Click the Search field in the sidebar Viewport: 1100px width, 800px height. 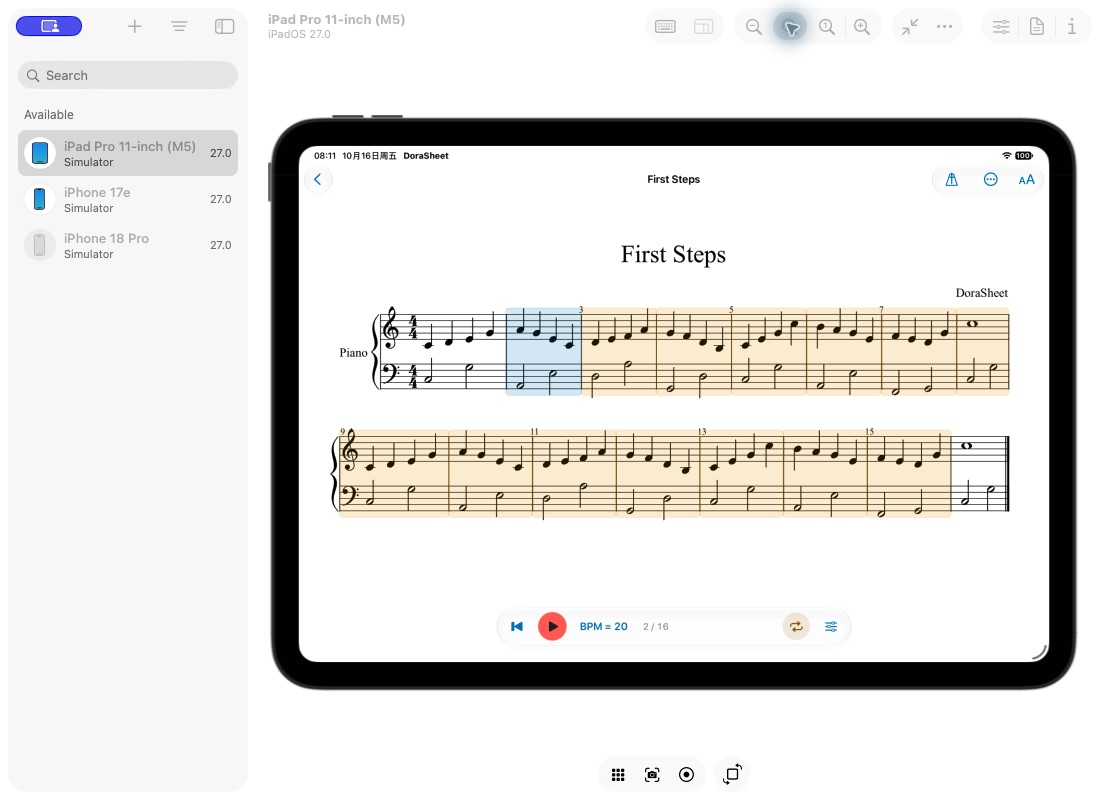[x=128, y=75]
